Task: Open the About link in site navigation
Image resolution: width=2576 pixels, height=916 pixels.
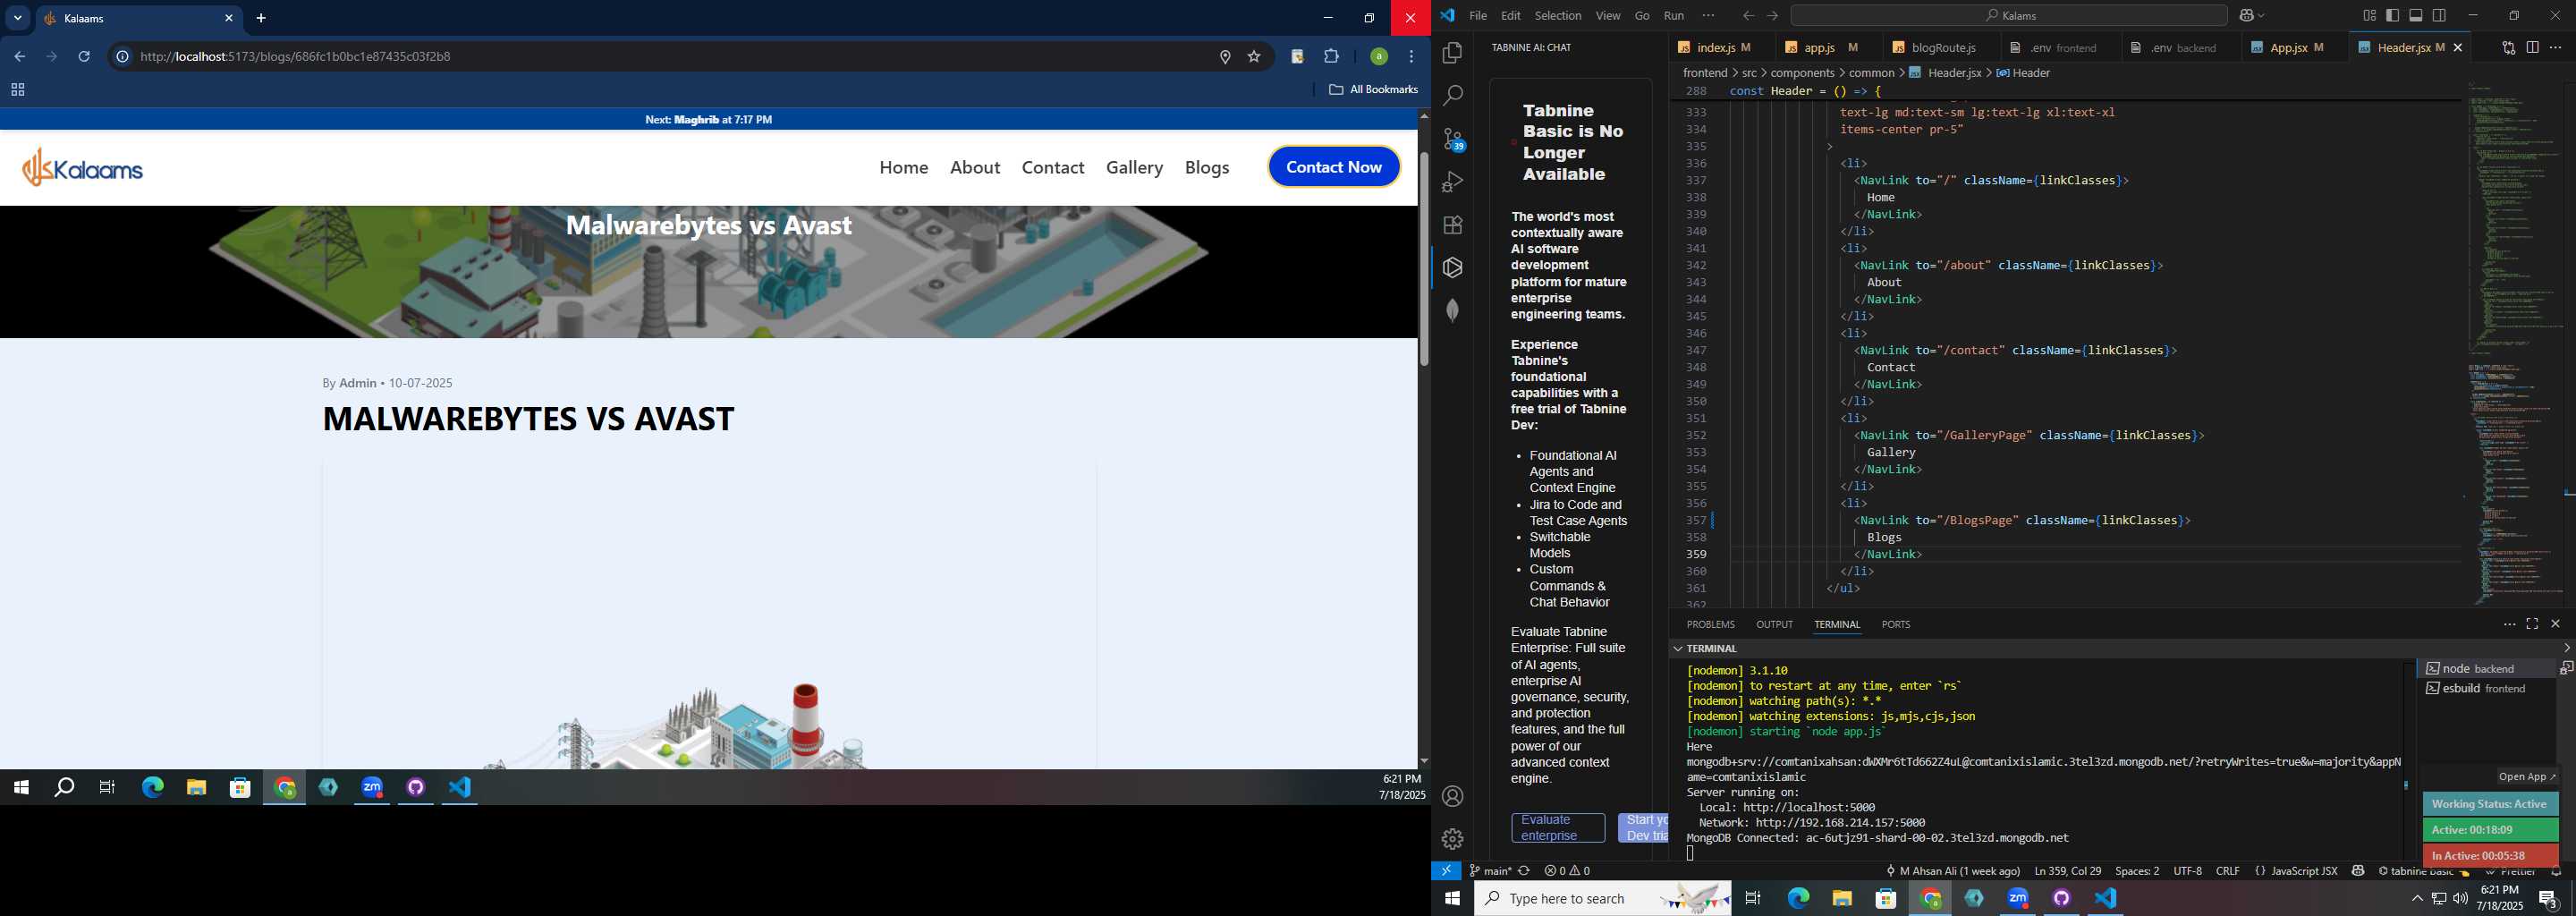Action: [x=975, y=168]
